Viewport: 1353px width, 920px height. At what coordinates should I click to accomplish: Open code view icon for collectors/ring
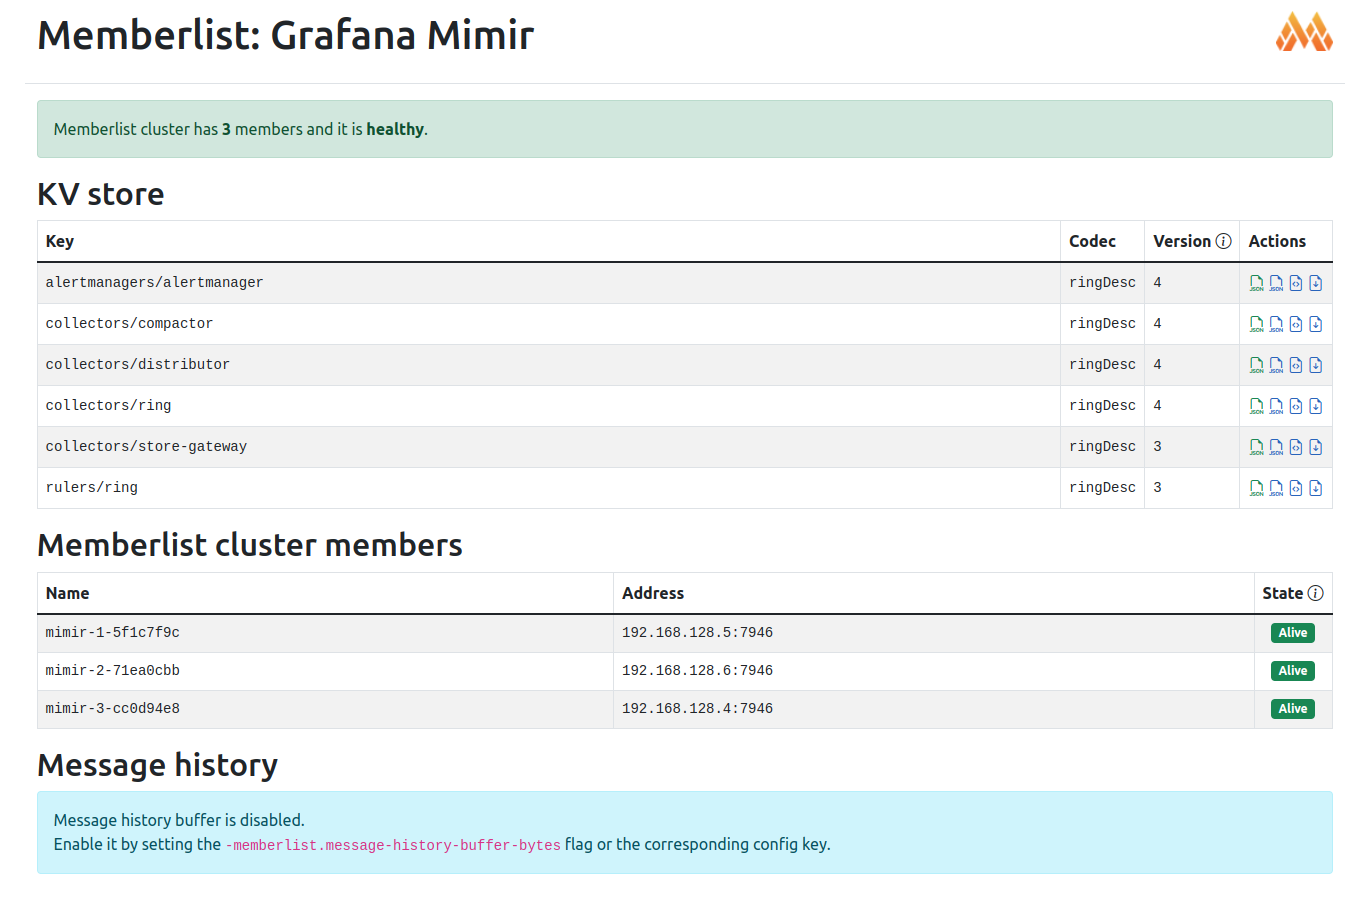[x=1296, y=406]
